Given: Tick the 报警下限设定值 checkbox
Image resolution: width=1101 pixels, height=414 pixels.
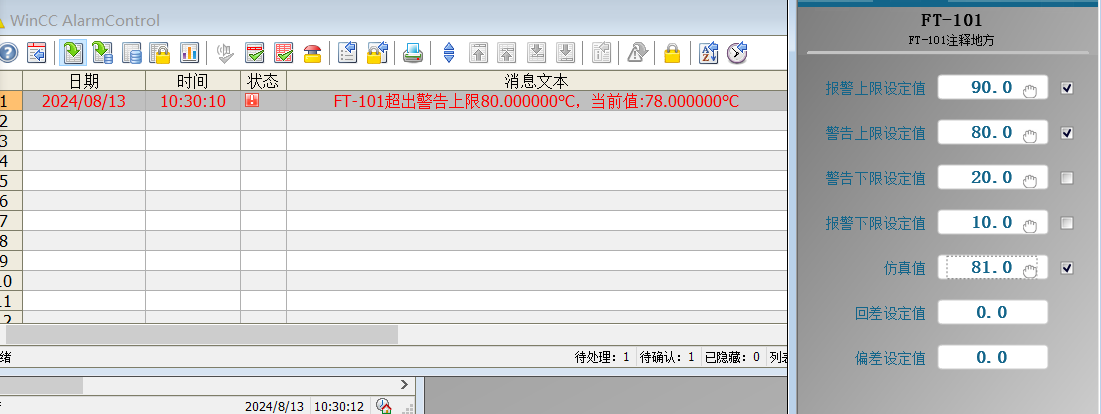Looking at the screenshot, I should pyautogui.click(x=1067, y=222).
